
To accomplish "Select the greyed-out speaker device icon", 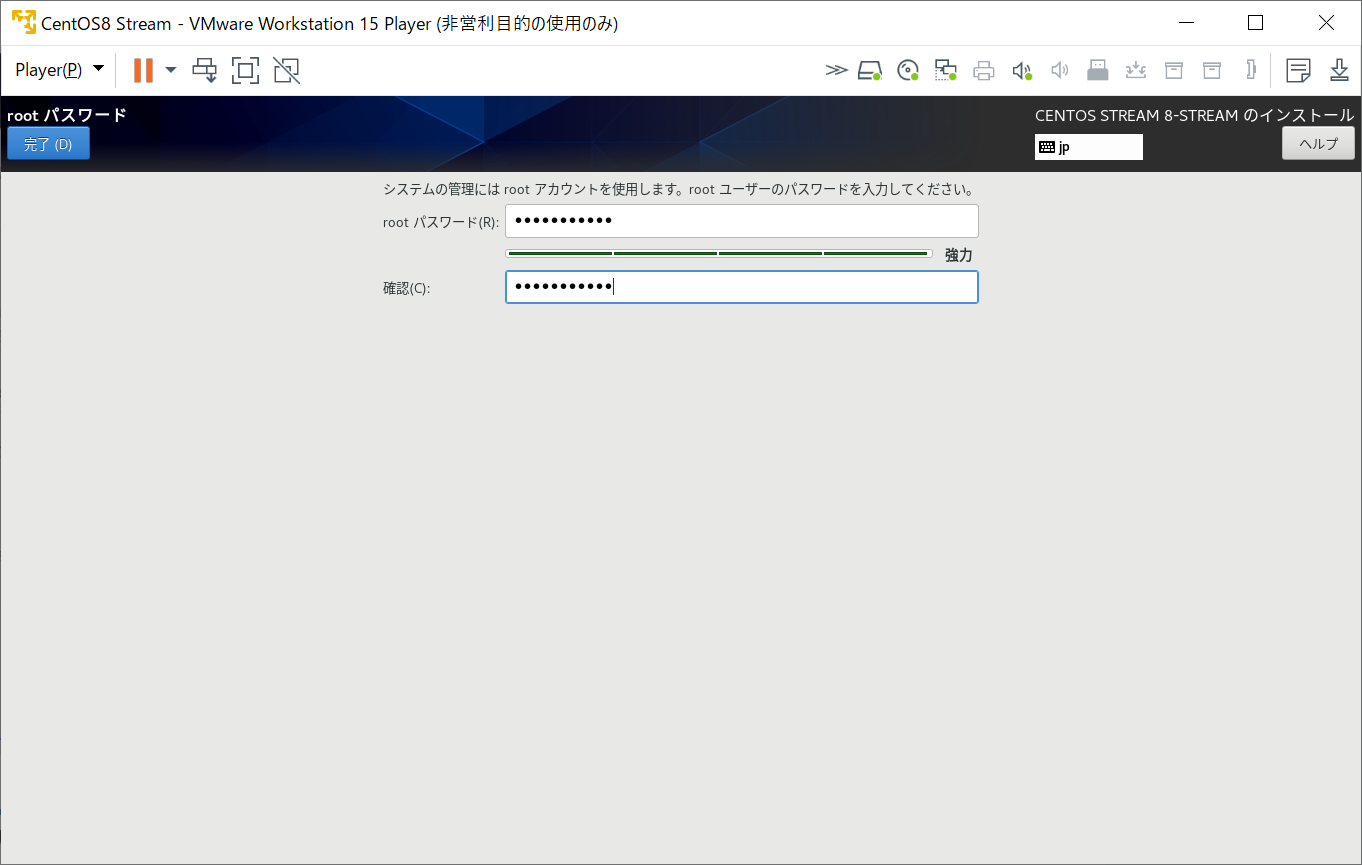I will pos(1060,70).
